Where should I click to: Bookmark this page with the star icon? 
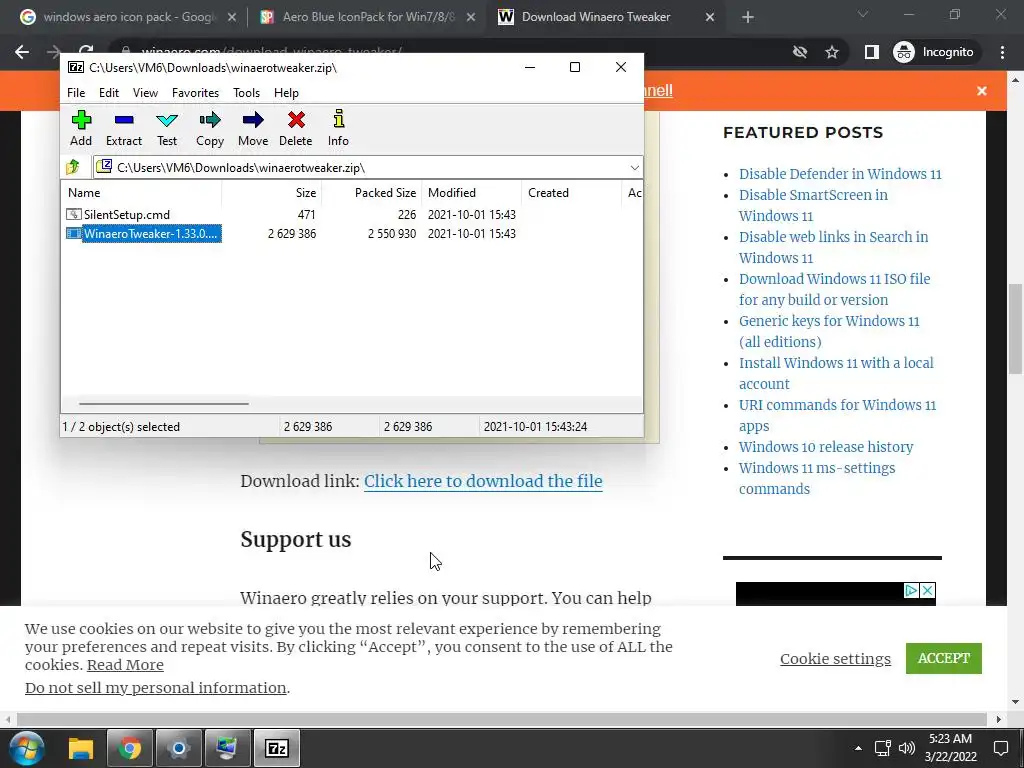[831, 52]
